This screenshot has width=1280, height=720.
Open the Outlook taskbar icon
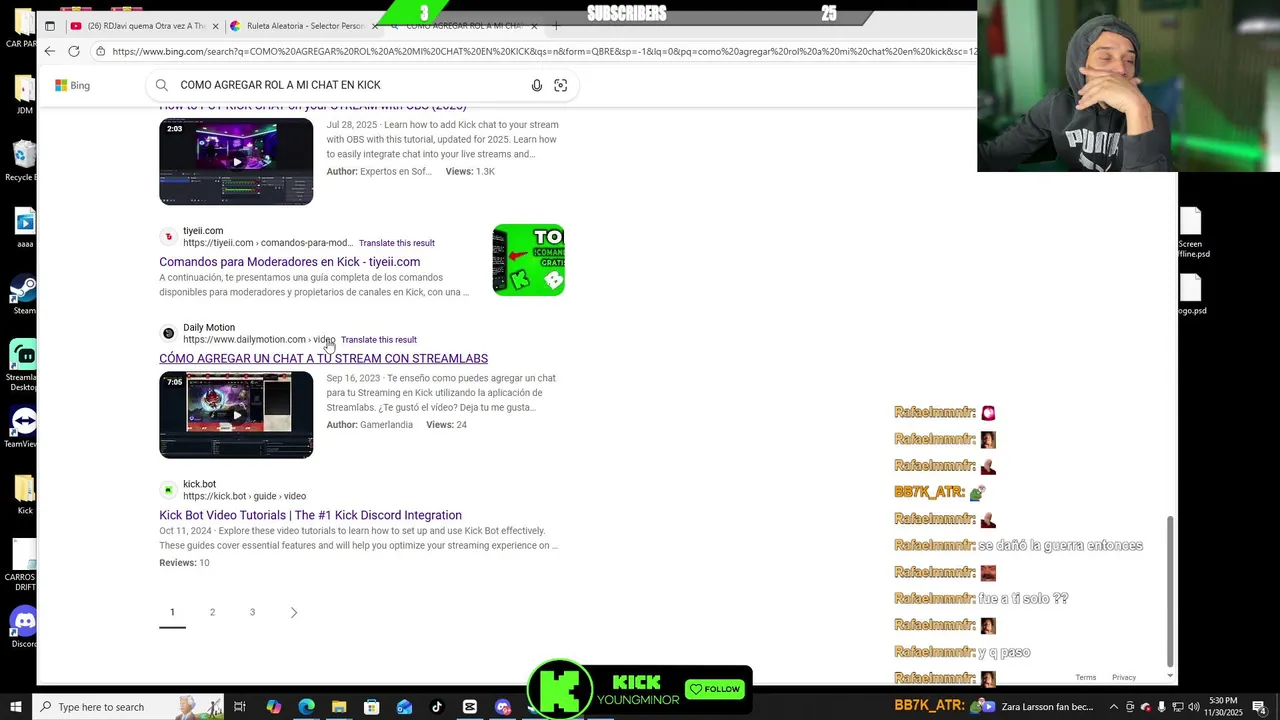pyautogui.click(x=404, y=707)
